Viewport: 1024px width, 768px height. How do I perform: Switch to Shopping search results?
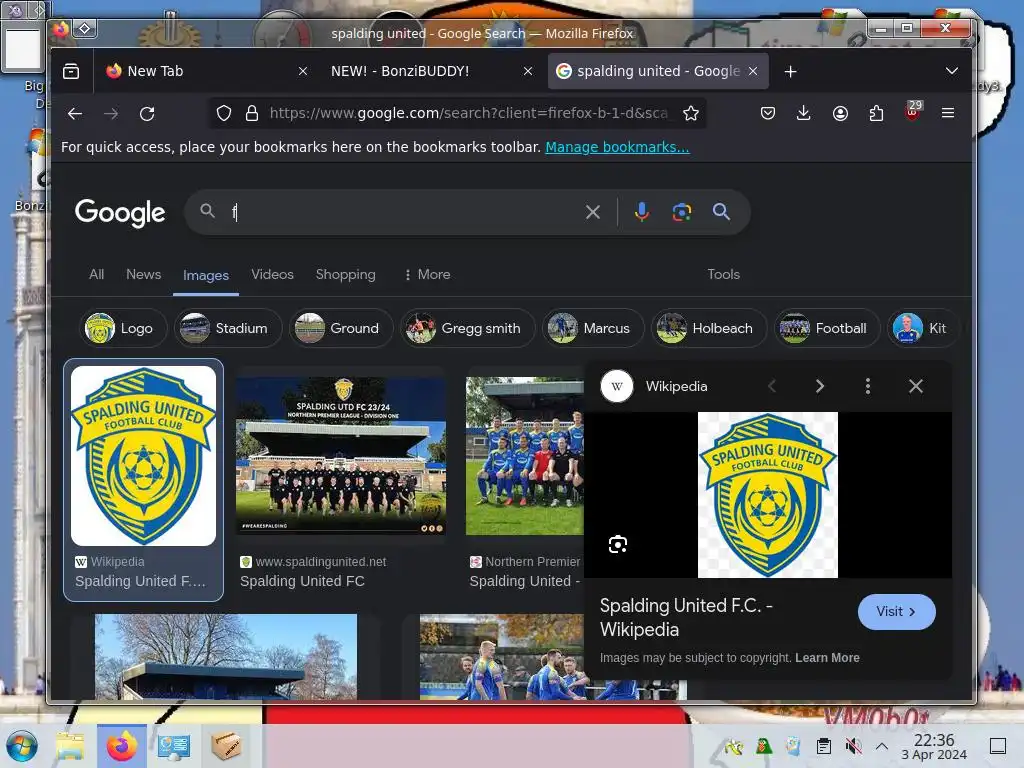click(345, 274)
